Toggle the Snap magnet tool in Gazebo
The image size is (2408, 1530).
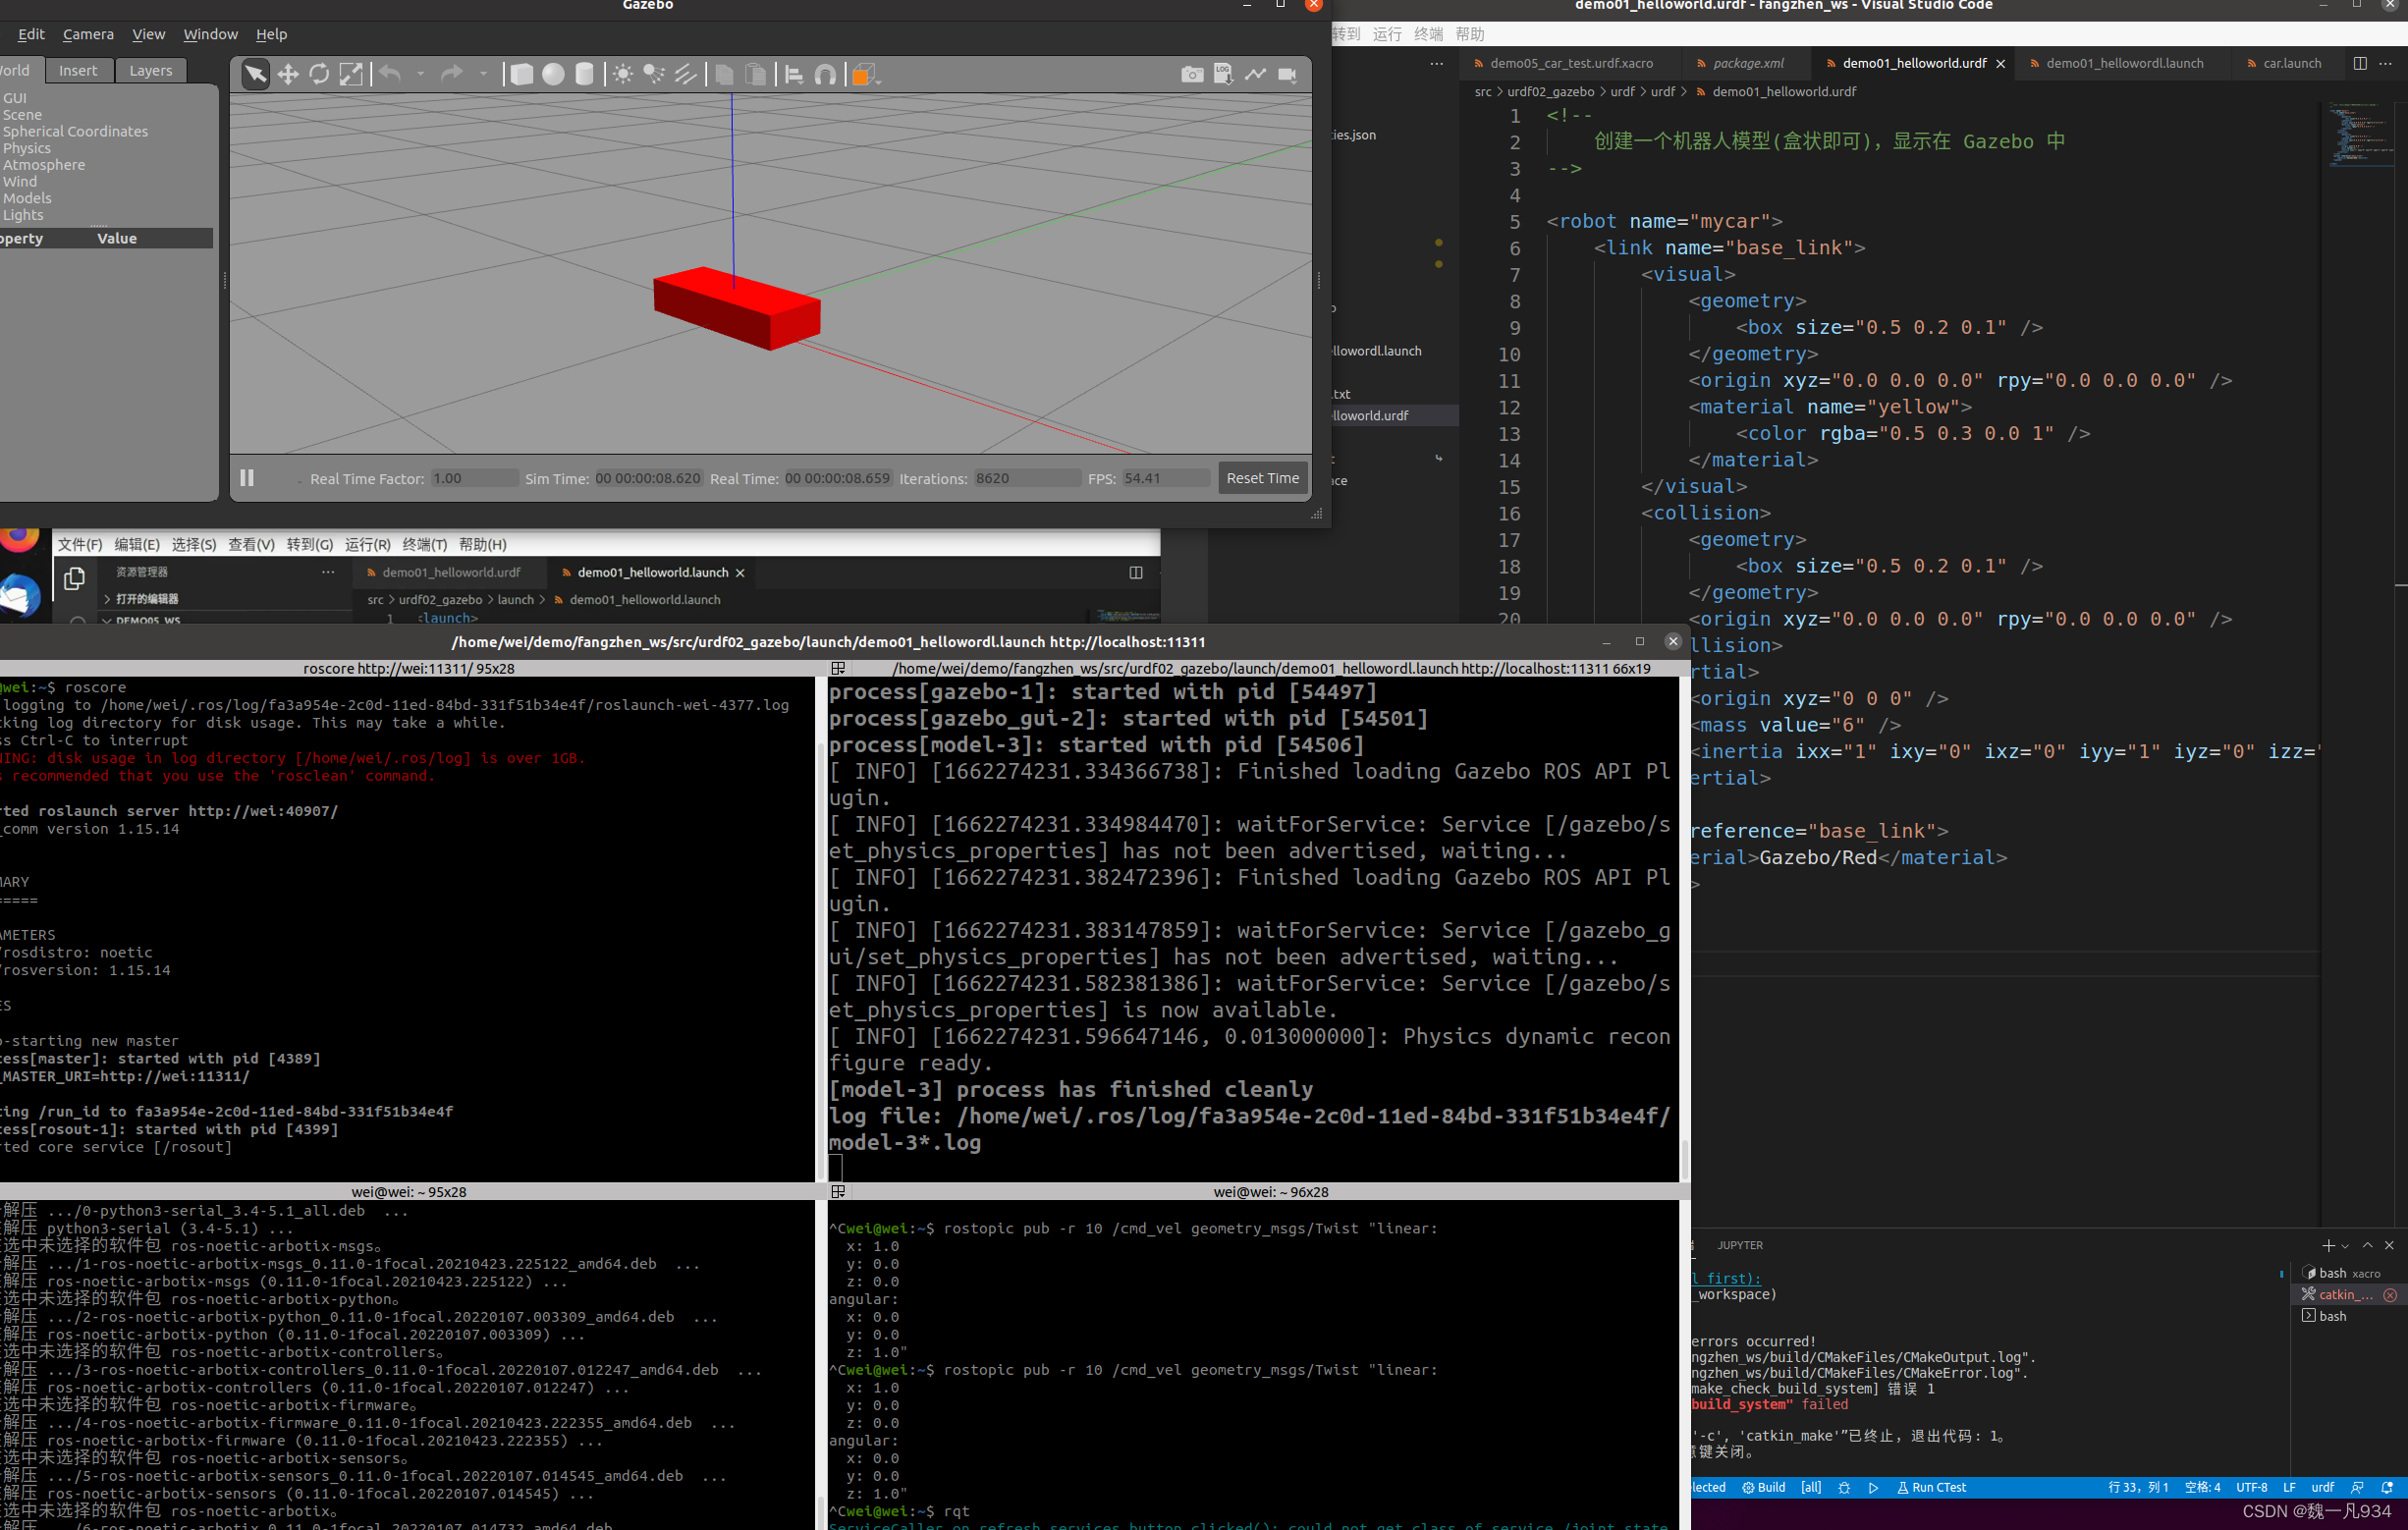coord(826,75)
